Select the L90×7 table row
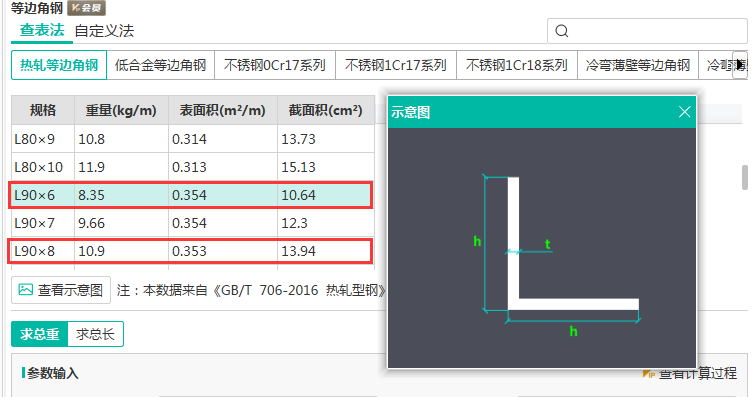This screenshot has width=752, height=397. [193, 223]
